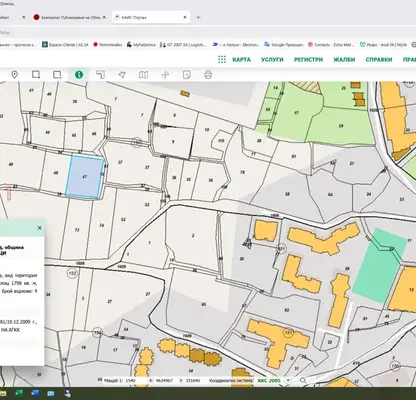Close the parcel info popup panel
The width and height of the screenshot is (416, 400).
pos(40,228)
